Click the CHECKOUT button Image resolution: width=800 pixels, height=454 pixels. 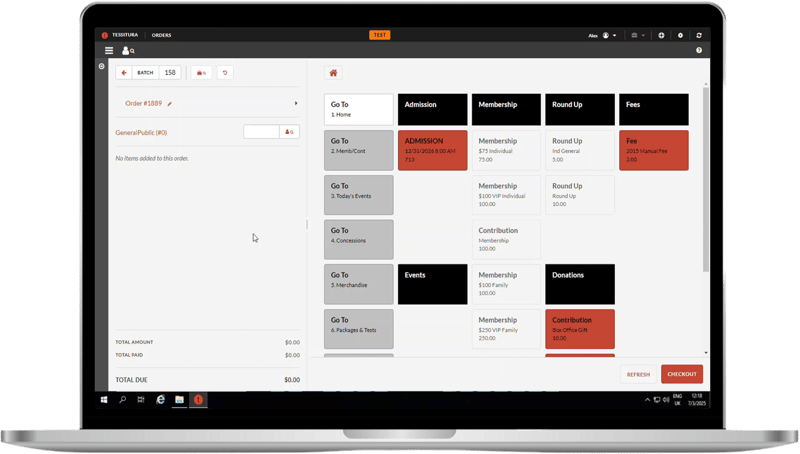tap(682, 374)
